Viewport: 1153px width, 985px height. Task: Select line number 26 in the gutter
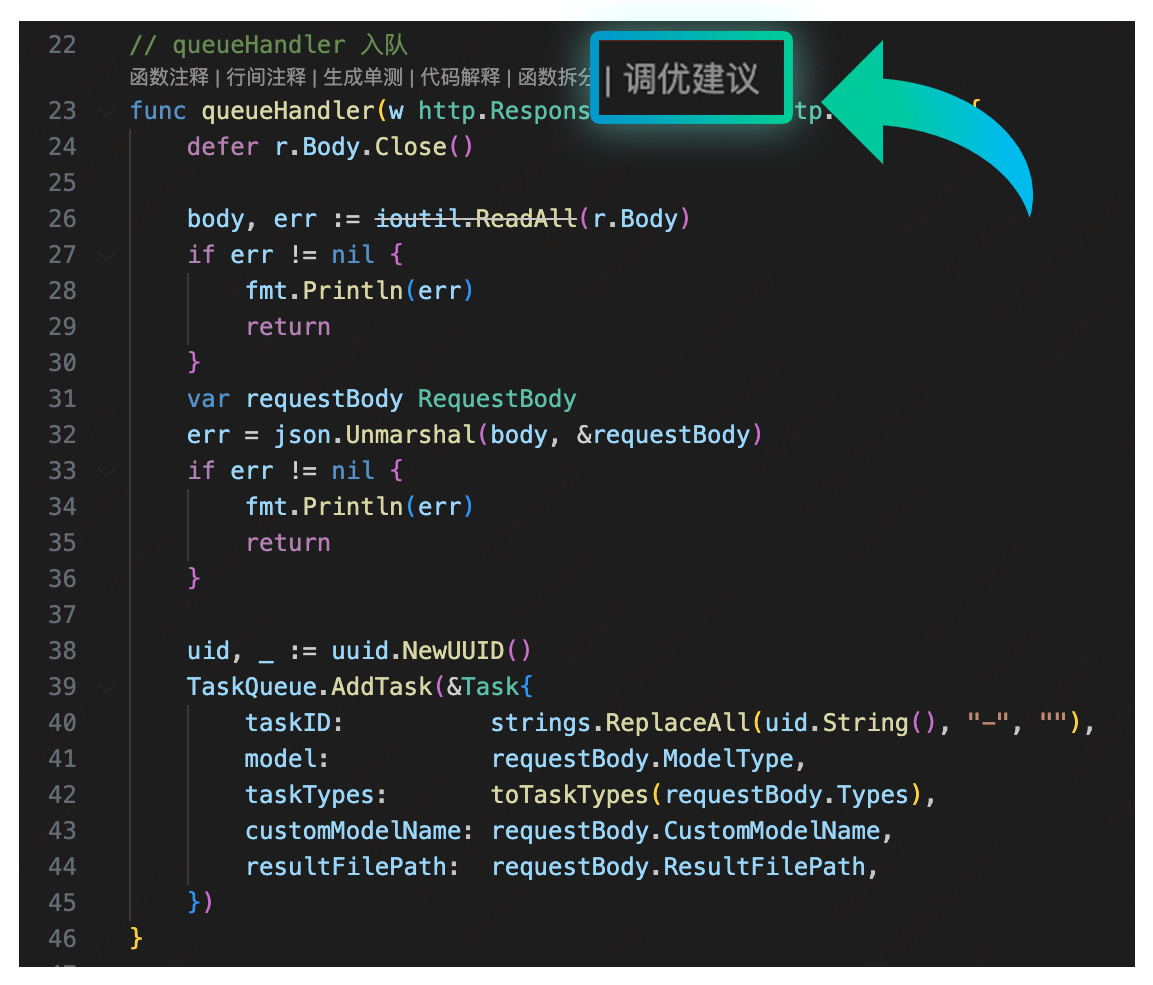[x=62, y=218]
